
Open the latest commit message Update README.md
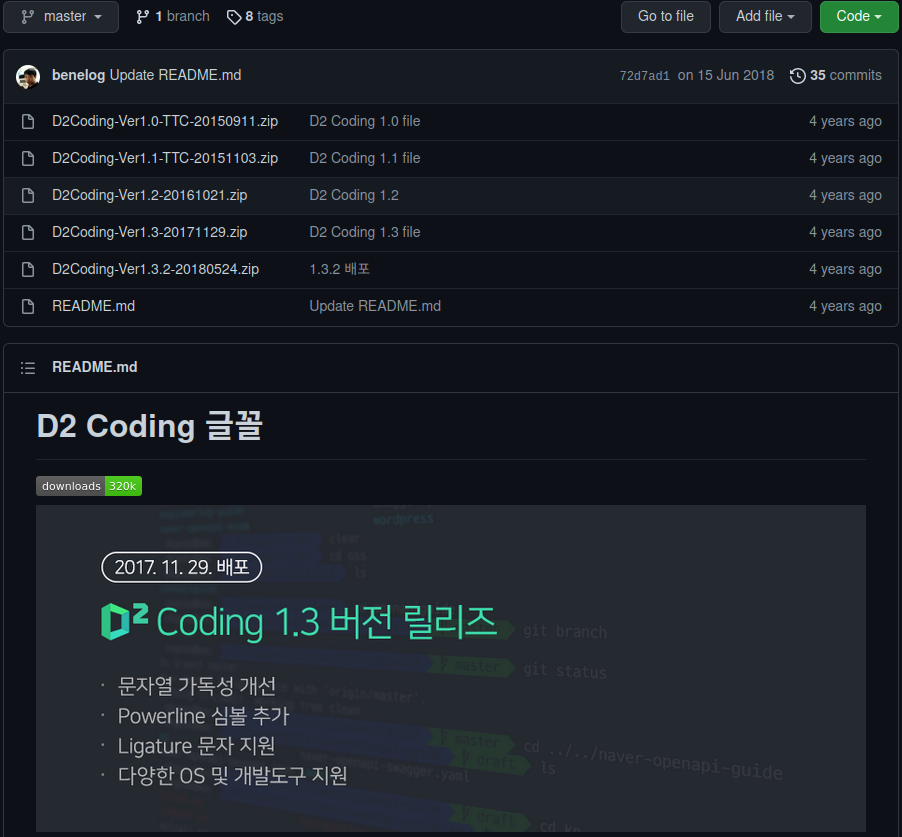(175, 75)
